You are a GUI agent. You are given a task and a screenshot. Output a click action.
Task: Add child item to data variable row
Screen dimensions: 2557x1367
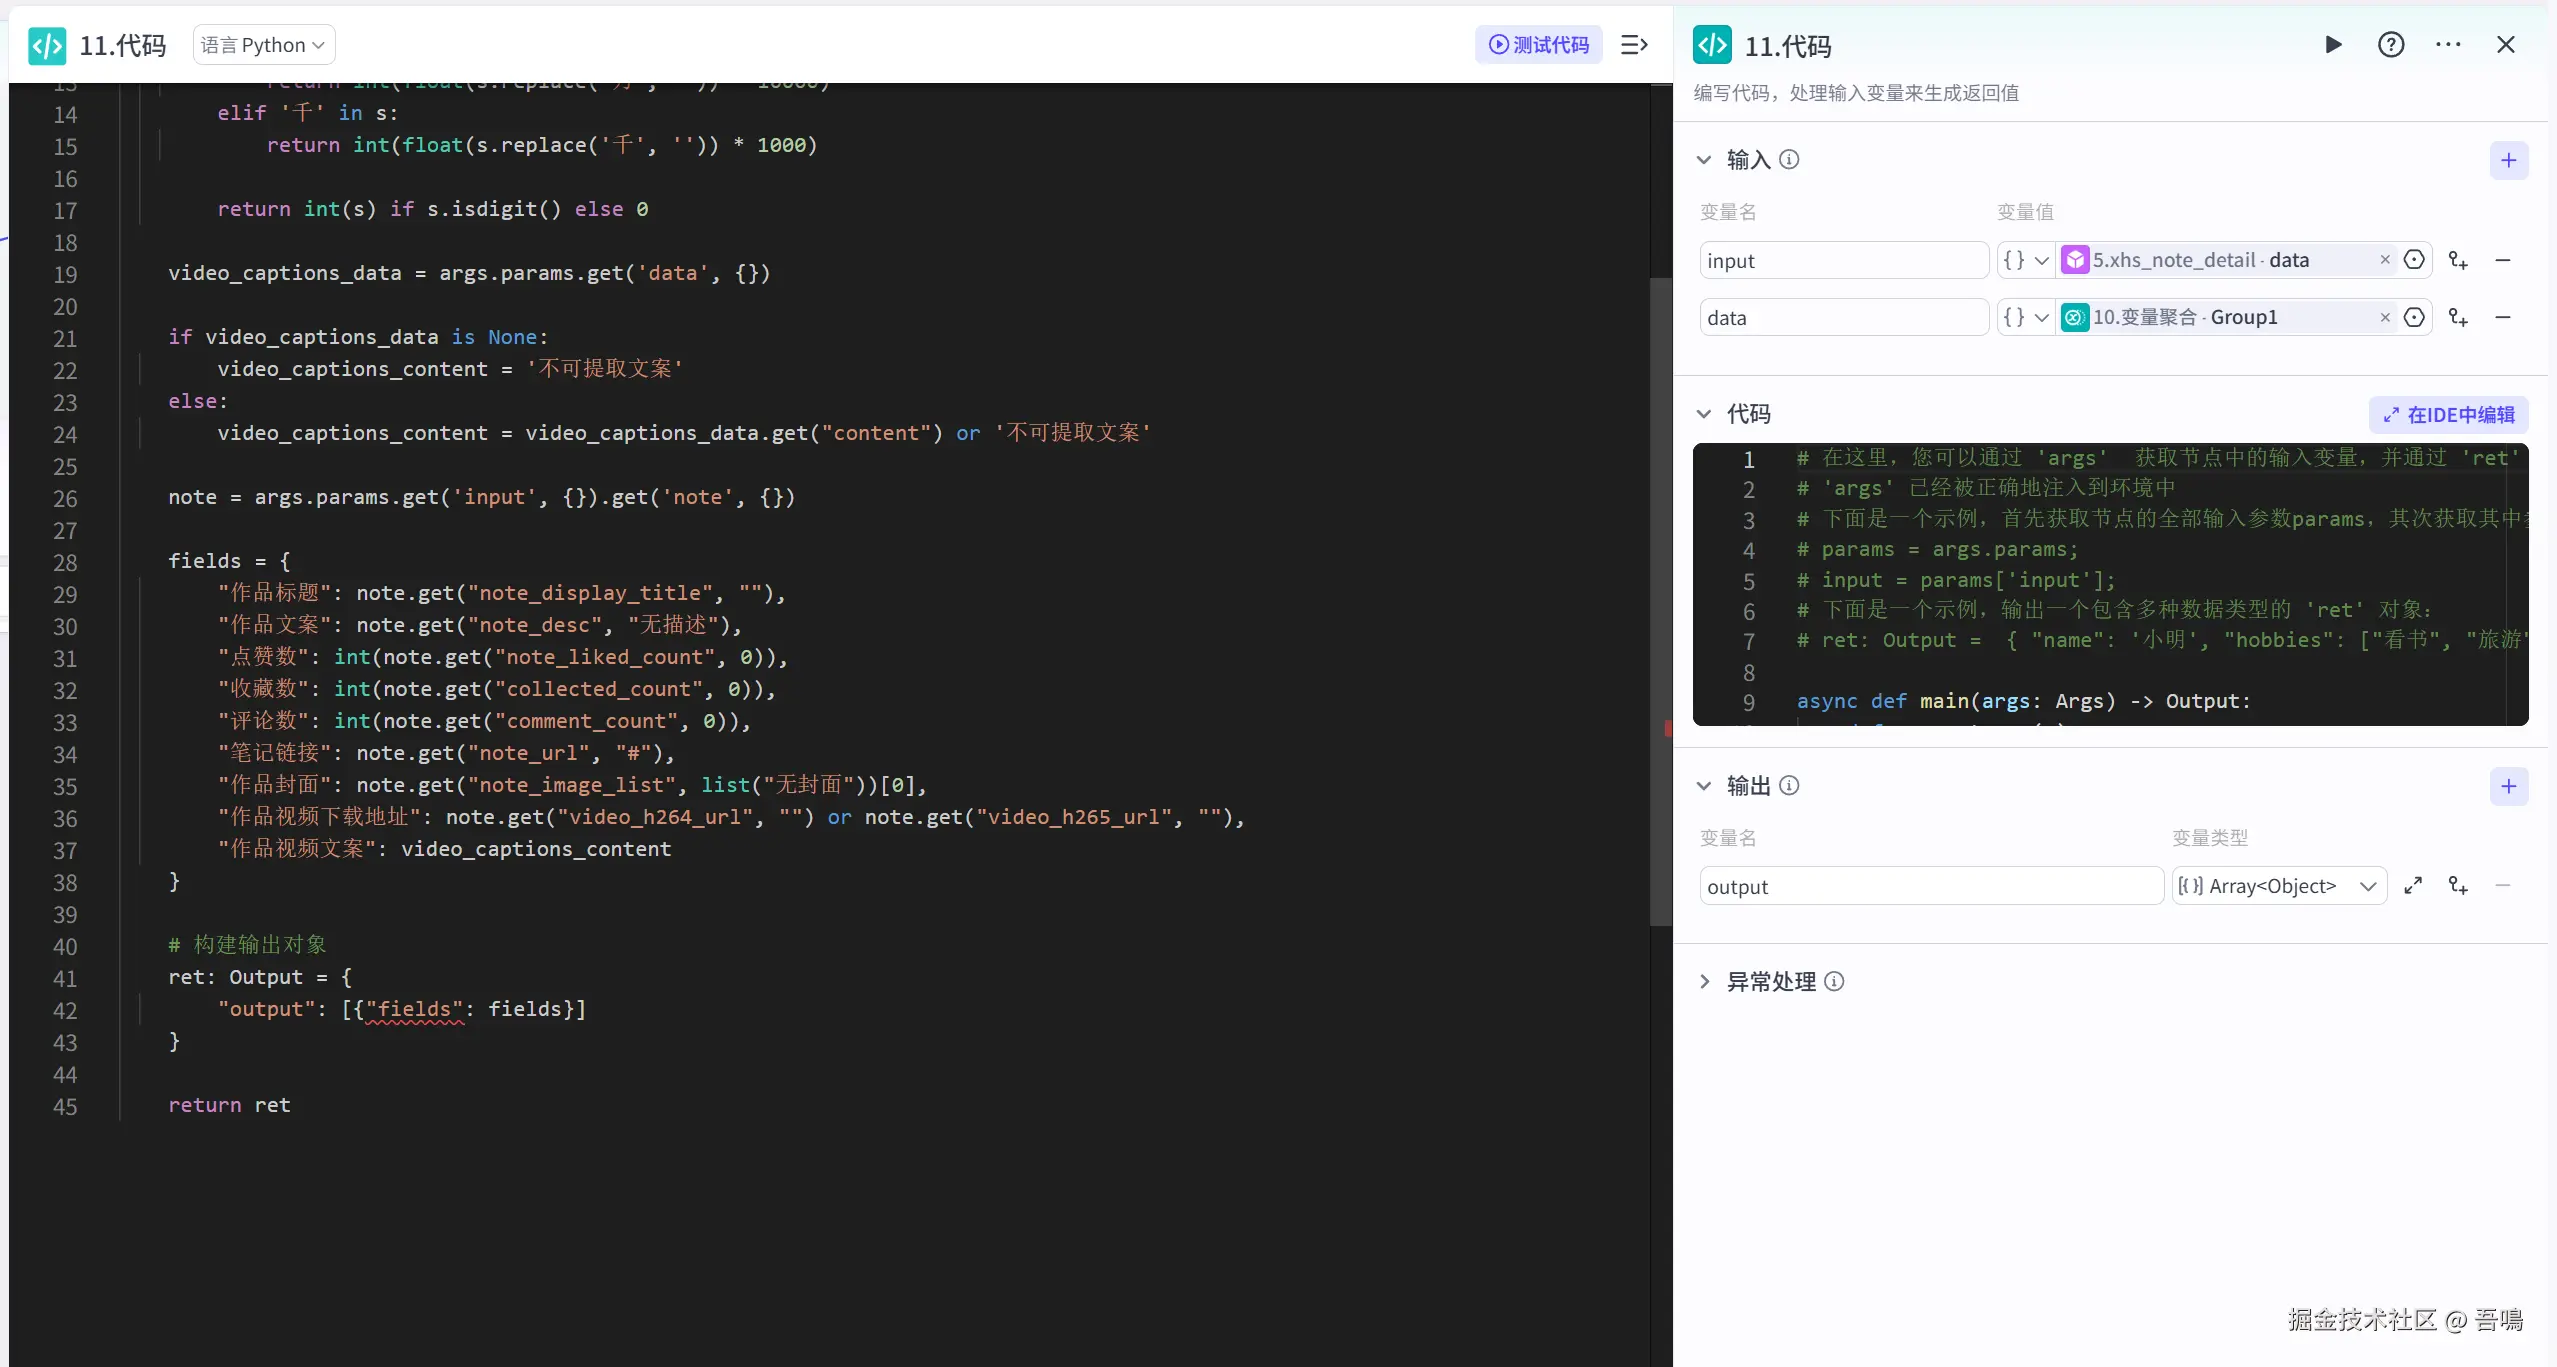2458,317
